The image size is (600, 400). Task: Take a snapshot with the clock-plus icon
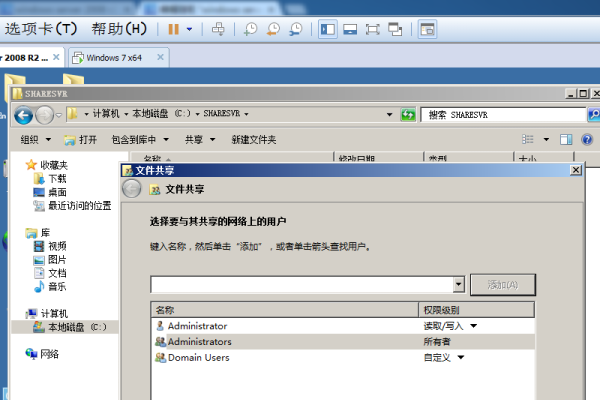click(x=251, y=29)
